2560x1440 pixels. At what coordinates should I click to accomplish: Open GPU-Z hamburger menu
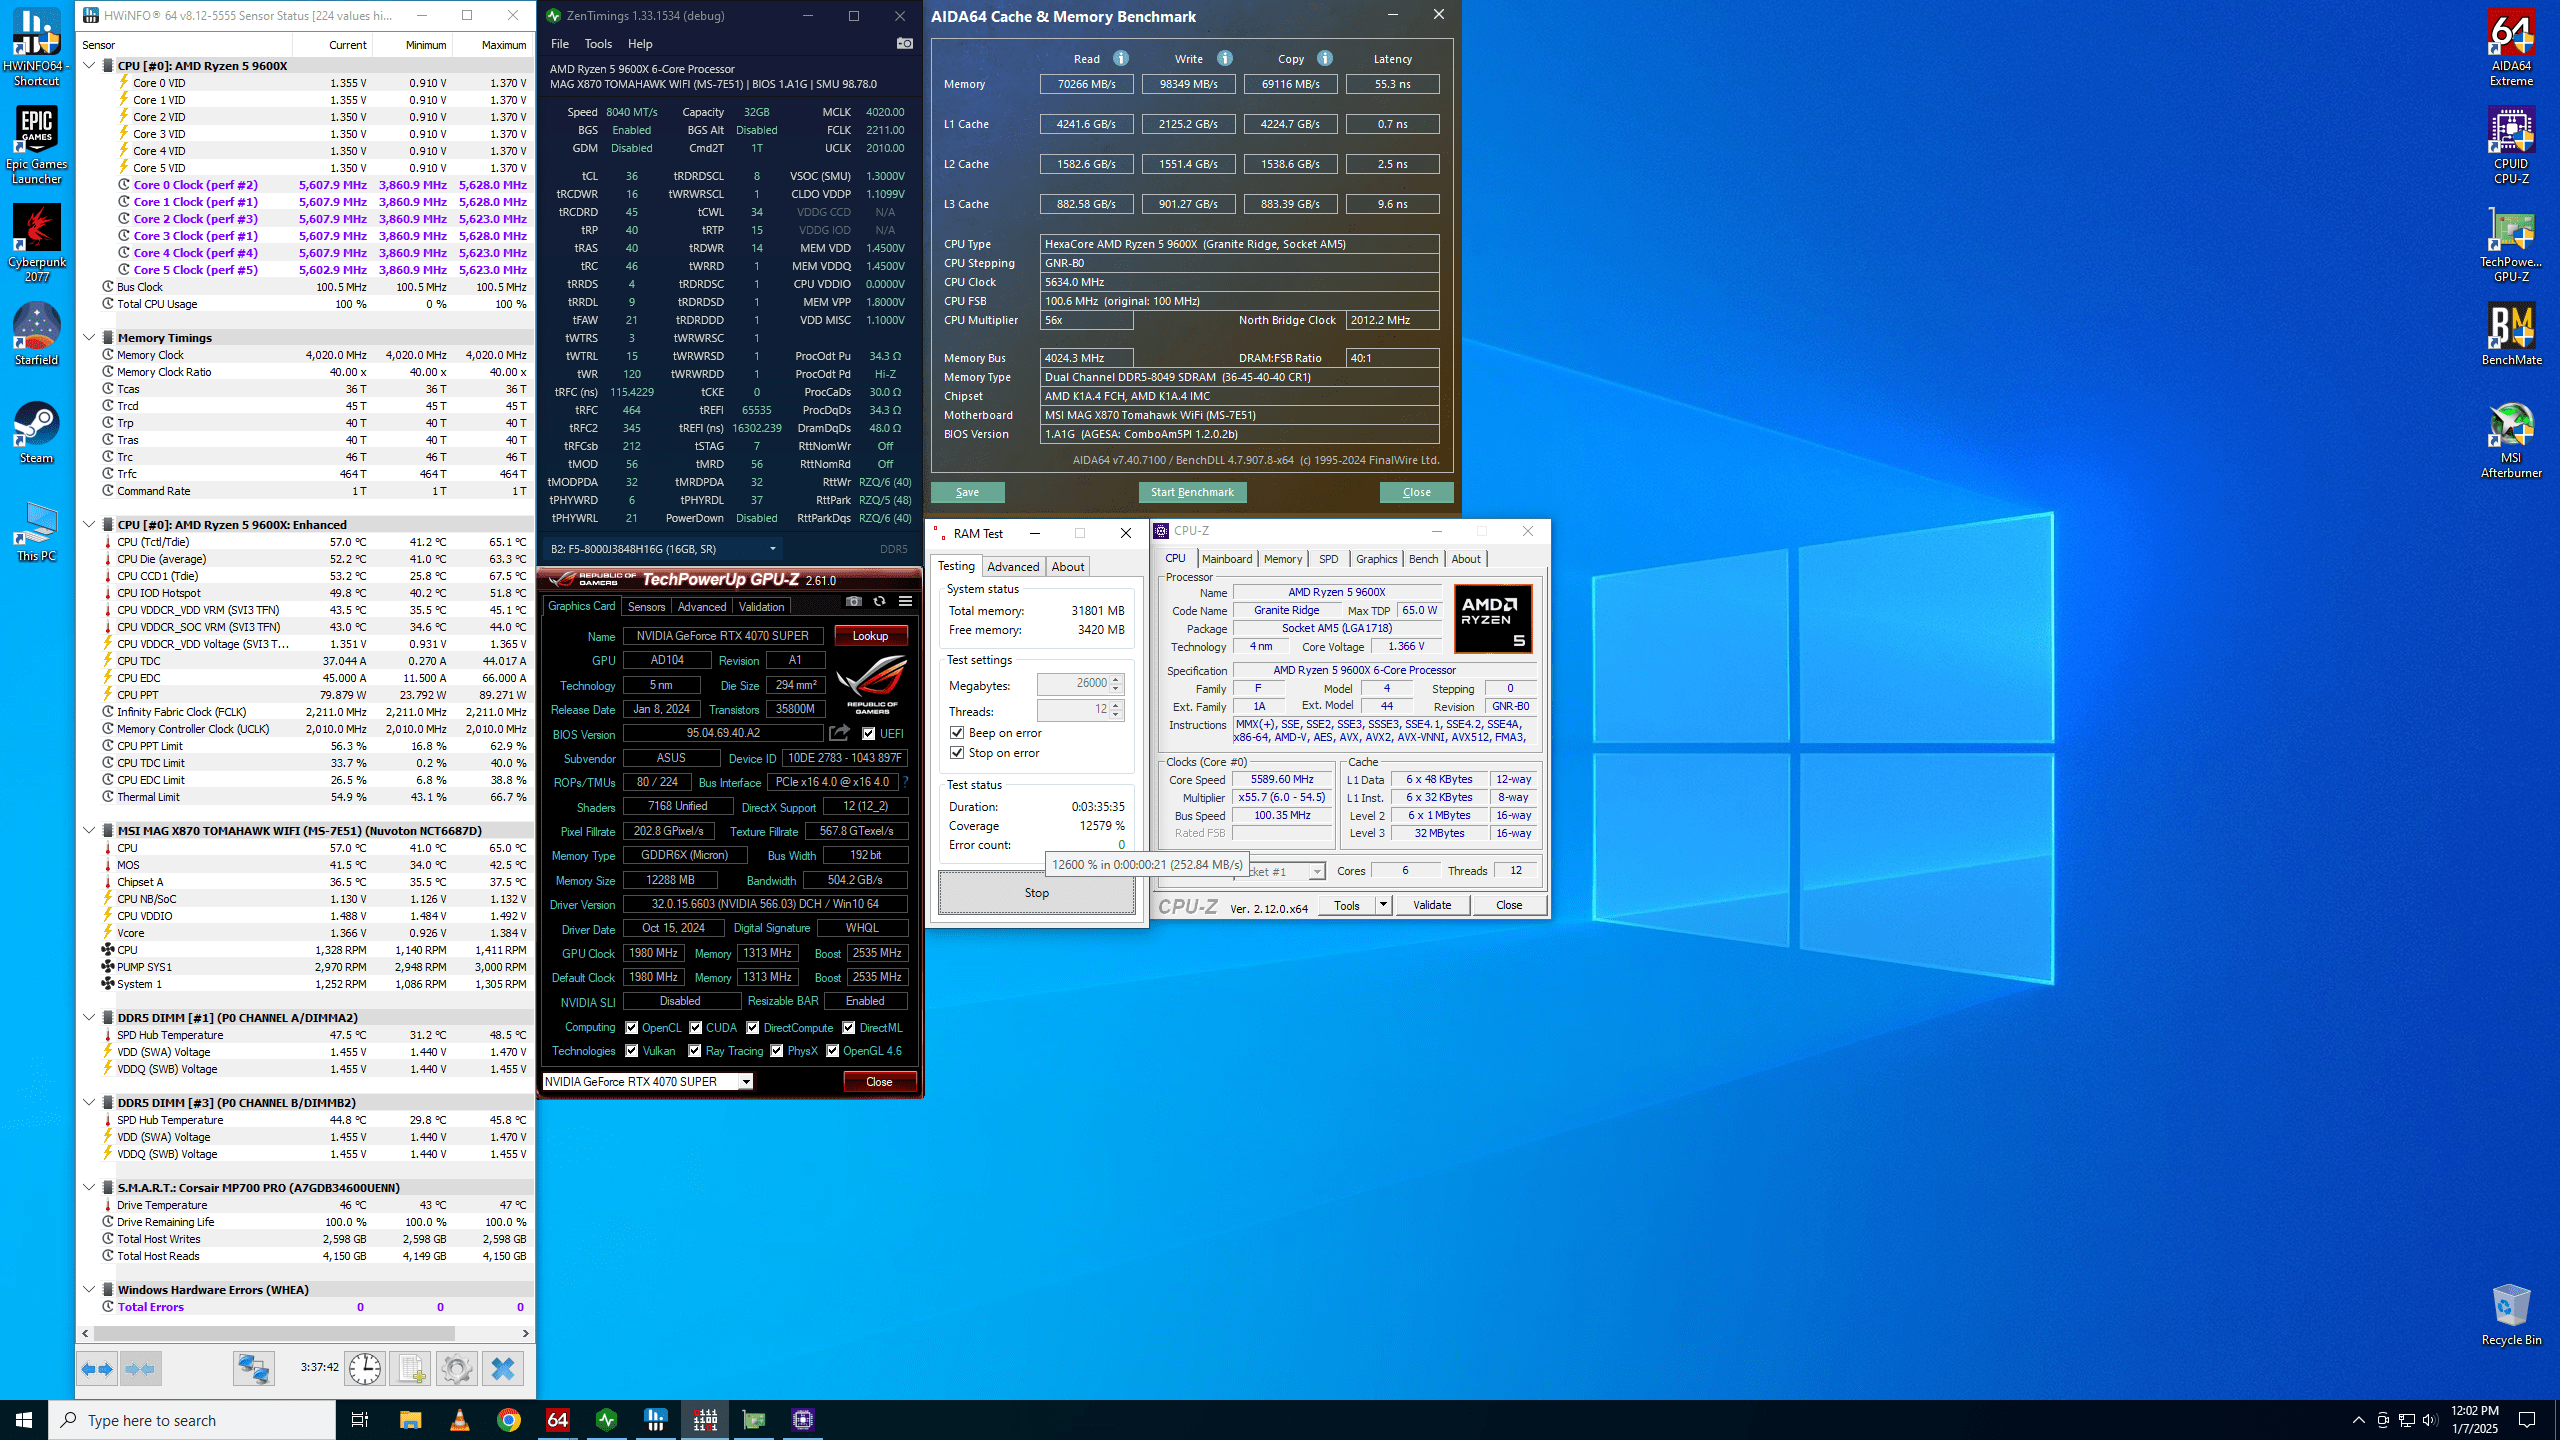point(905,602)
